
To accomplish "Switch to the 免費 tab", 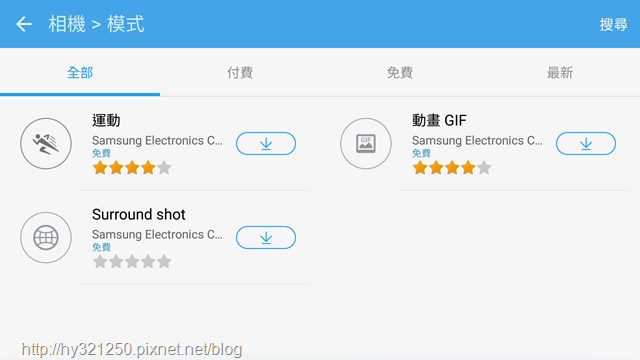I will (x=400, y=73).
